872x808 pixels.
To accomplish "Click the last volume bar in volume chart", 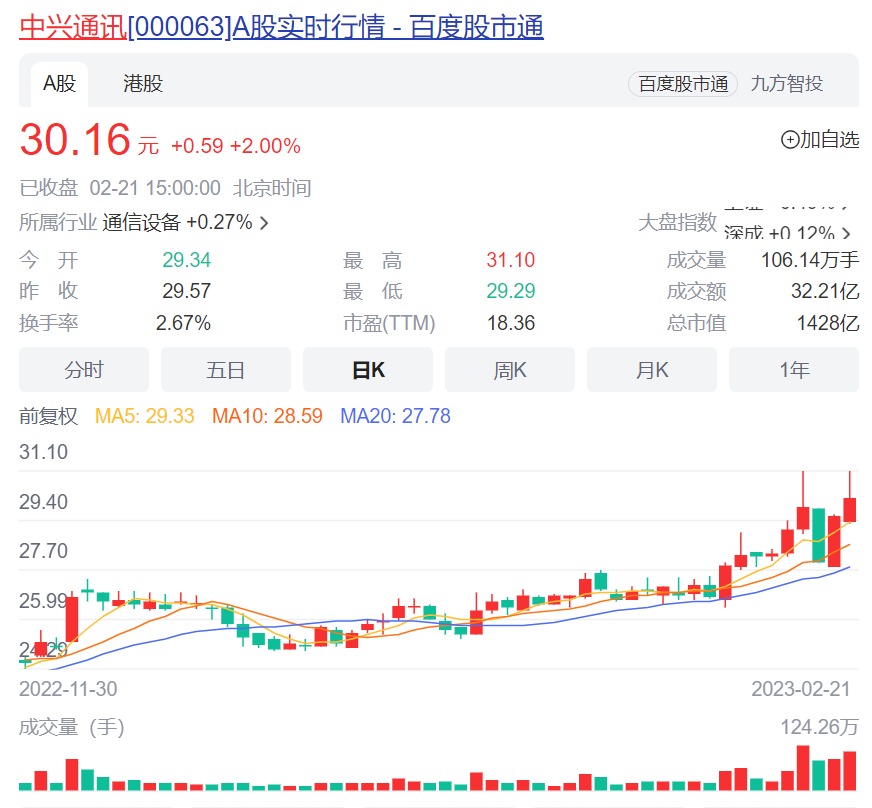I will pyautogui.click(x=850, y=771).
